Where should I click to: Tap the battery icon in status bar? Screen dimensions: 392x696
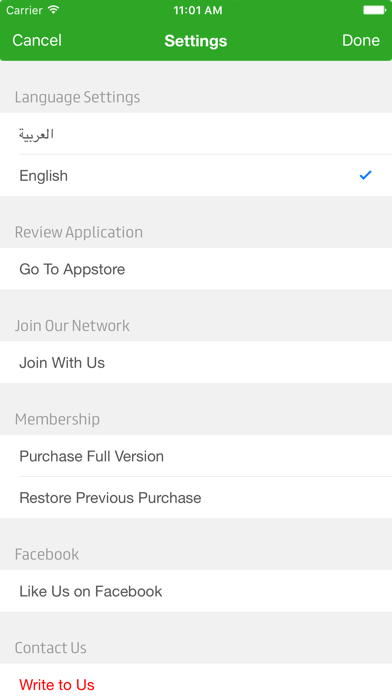point(375,10)
